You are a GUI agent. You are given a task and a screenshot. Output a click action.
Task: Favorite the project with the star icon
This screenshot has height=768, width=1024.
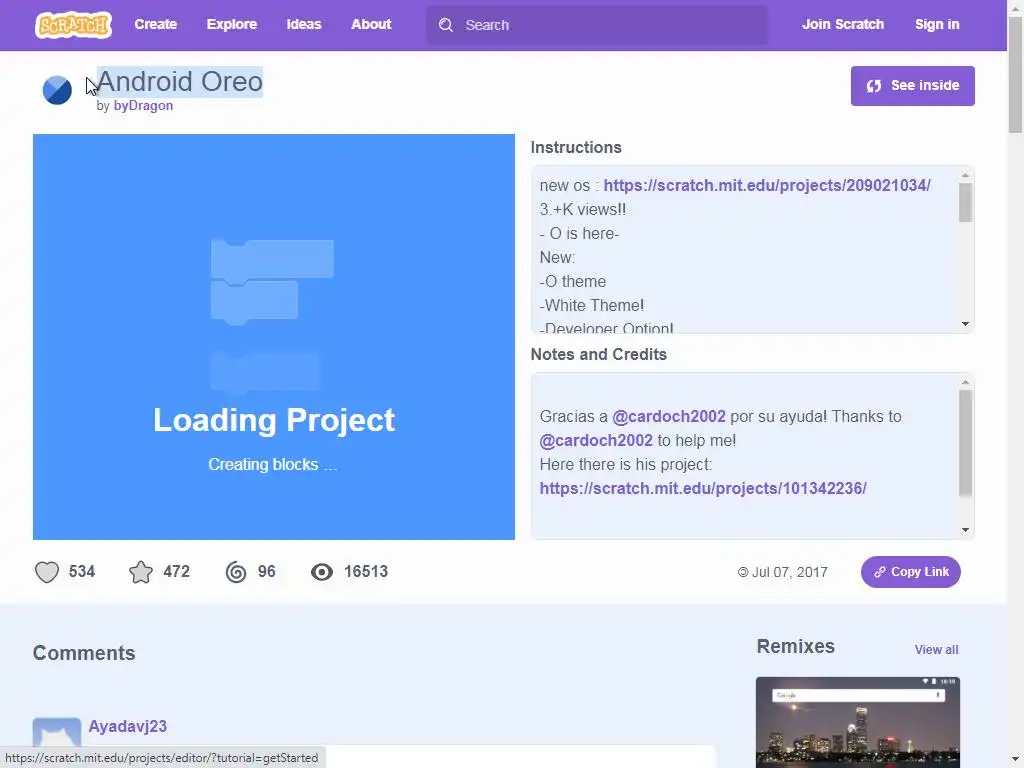pos(141,572)
